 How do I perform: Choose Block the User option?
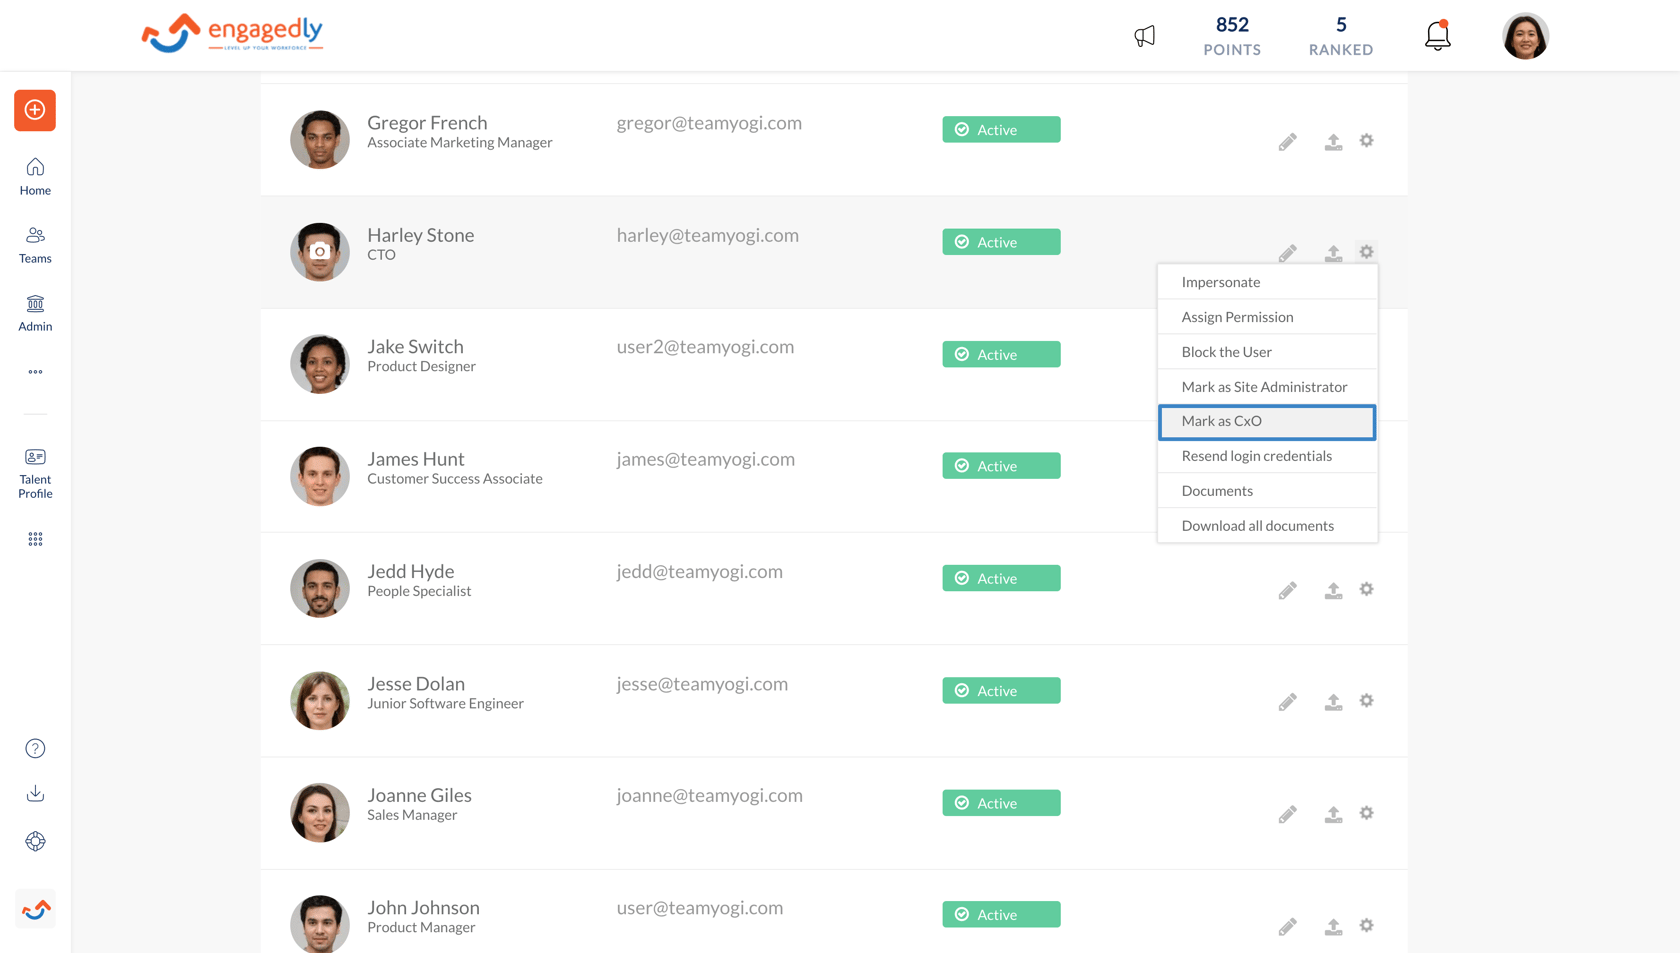tap(1226, 351)
